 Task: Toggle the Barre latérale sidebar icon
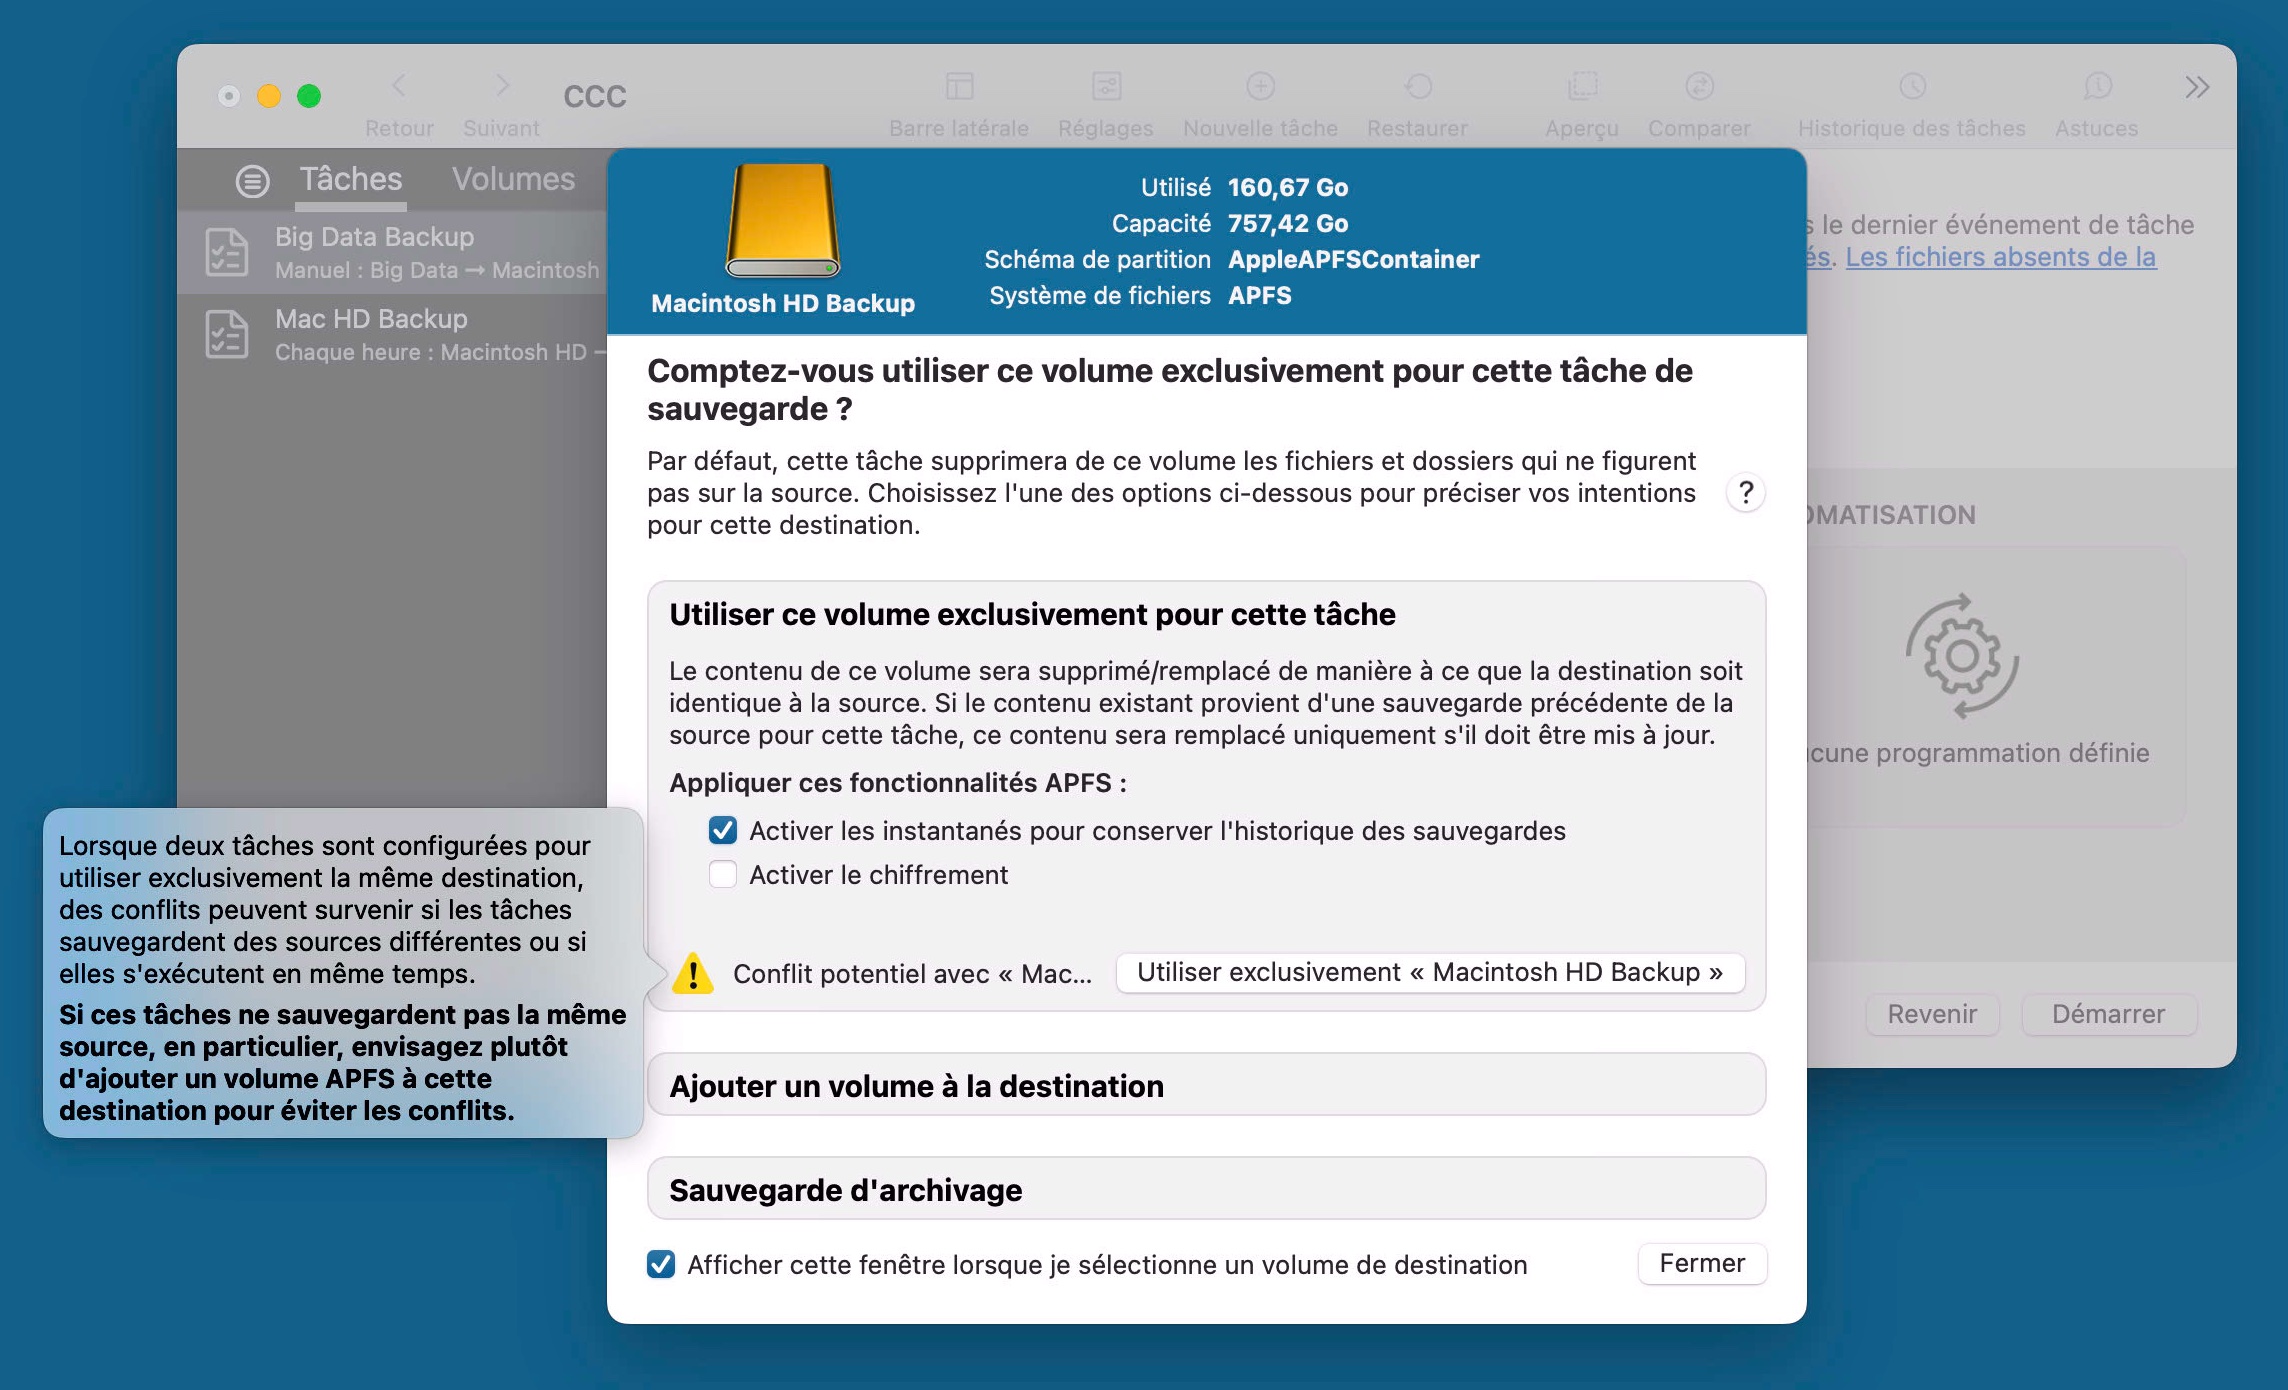tap(959, 86)
